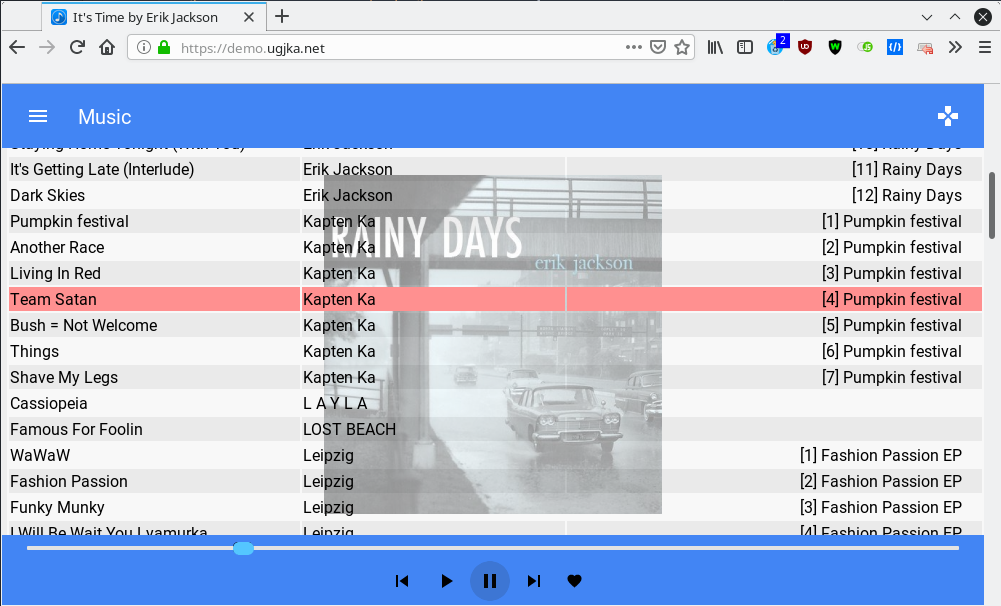Reload the current page
This screenshot has height=606, width=1001.
[77, 47]
